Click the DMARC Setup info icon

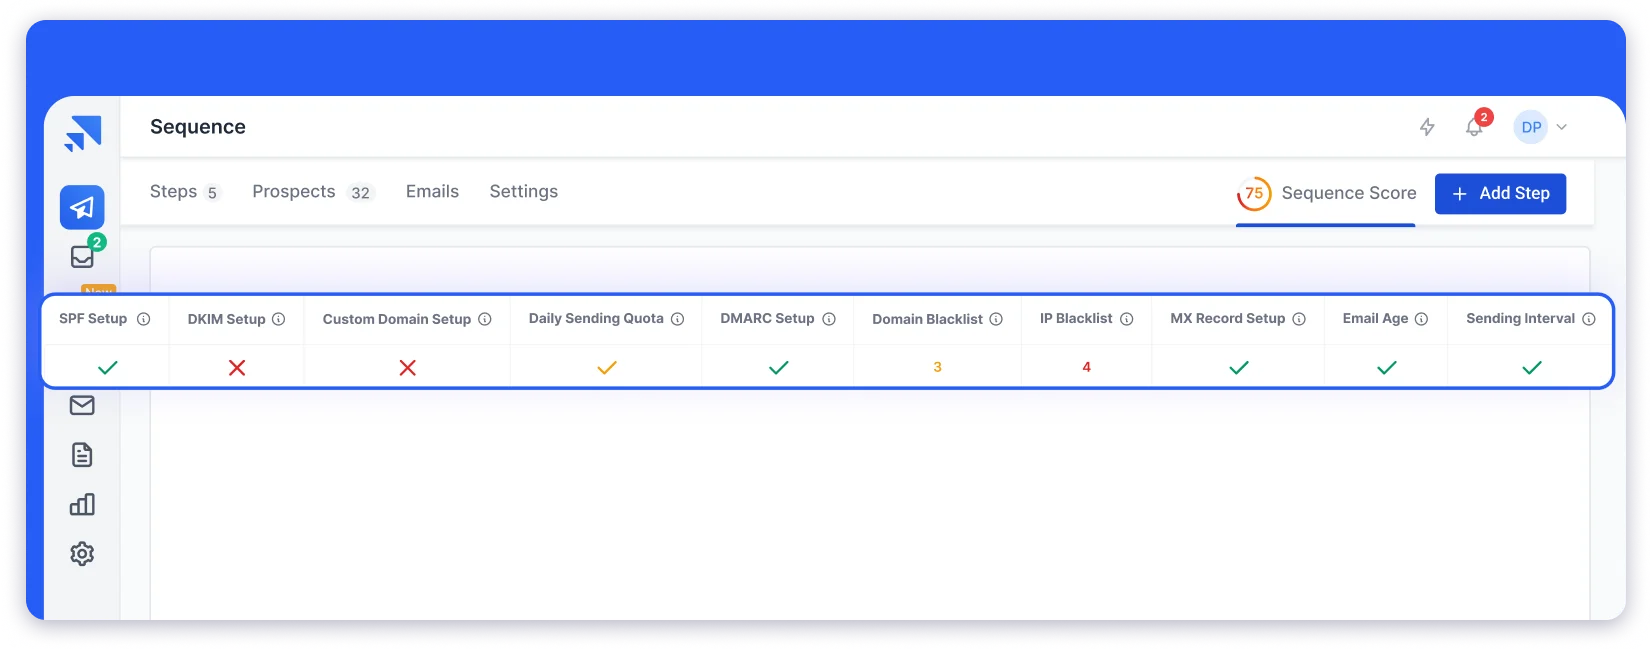pos(829,319)
